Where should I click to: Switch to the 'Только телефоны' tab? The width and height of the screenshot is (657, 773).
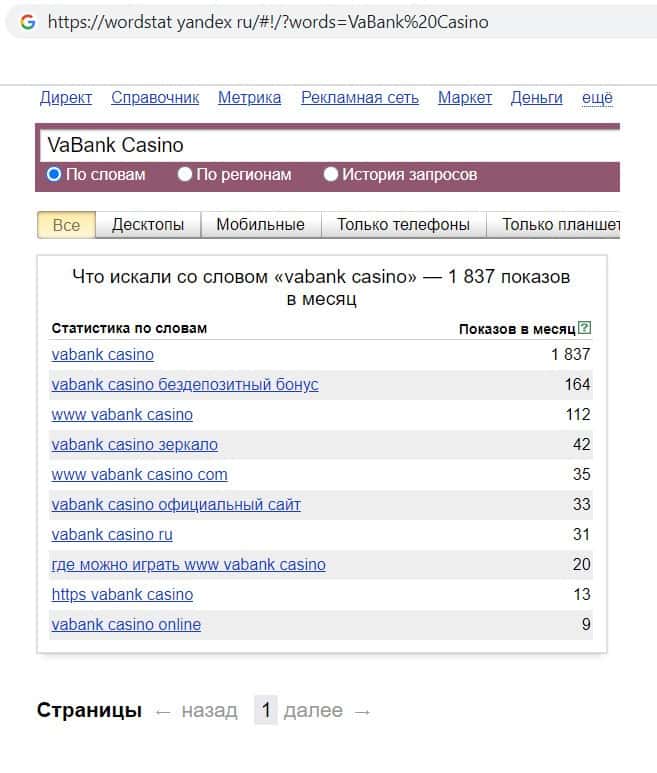[x=403, y=225]
